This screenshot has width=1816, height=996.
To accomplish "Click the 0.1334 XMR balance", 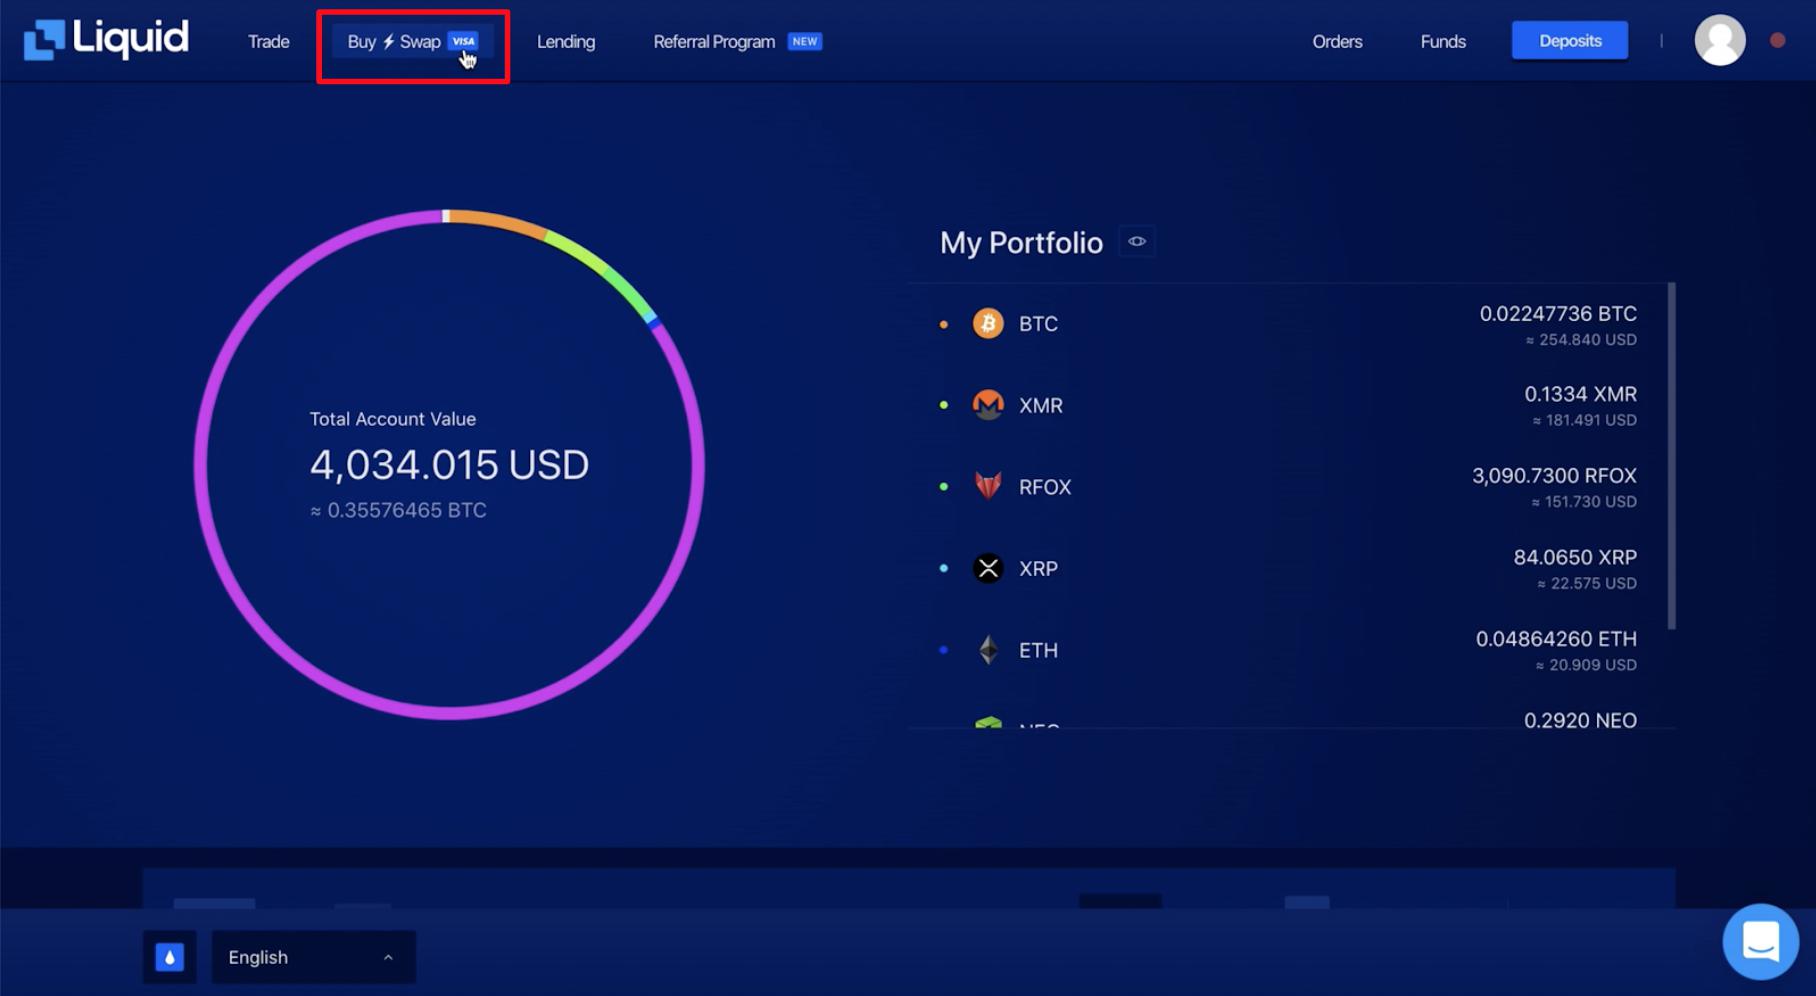I will point(1580,394).
